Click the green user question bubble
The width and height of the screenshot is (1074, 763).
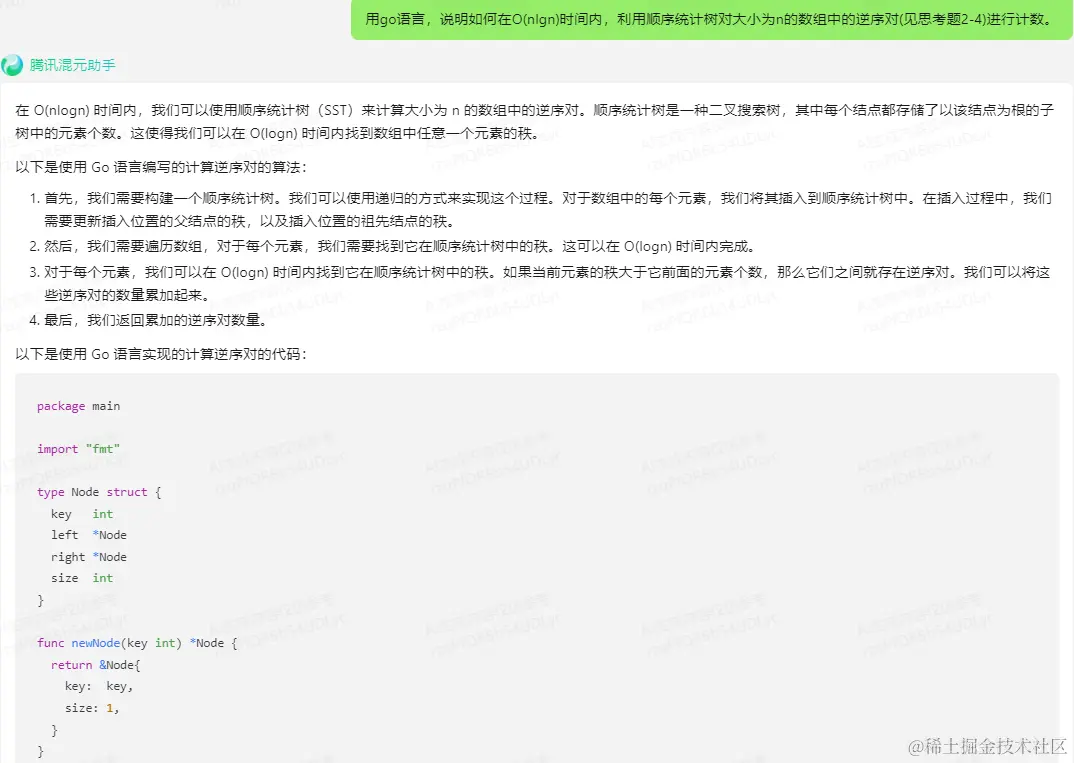pos(706,21)
